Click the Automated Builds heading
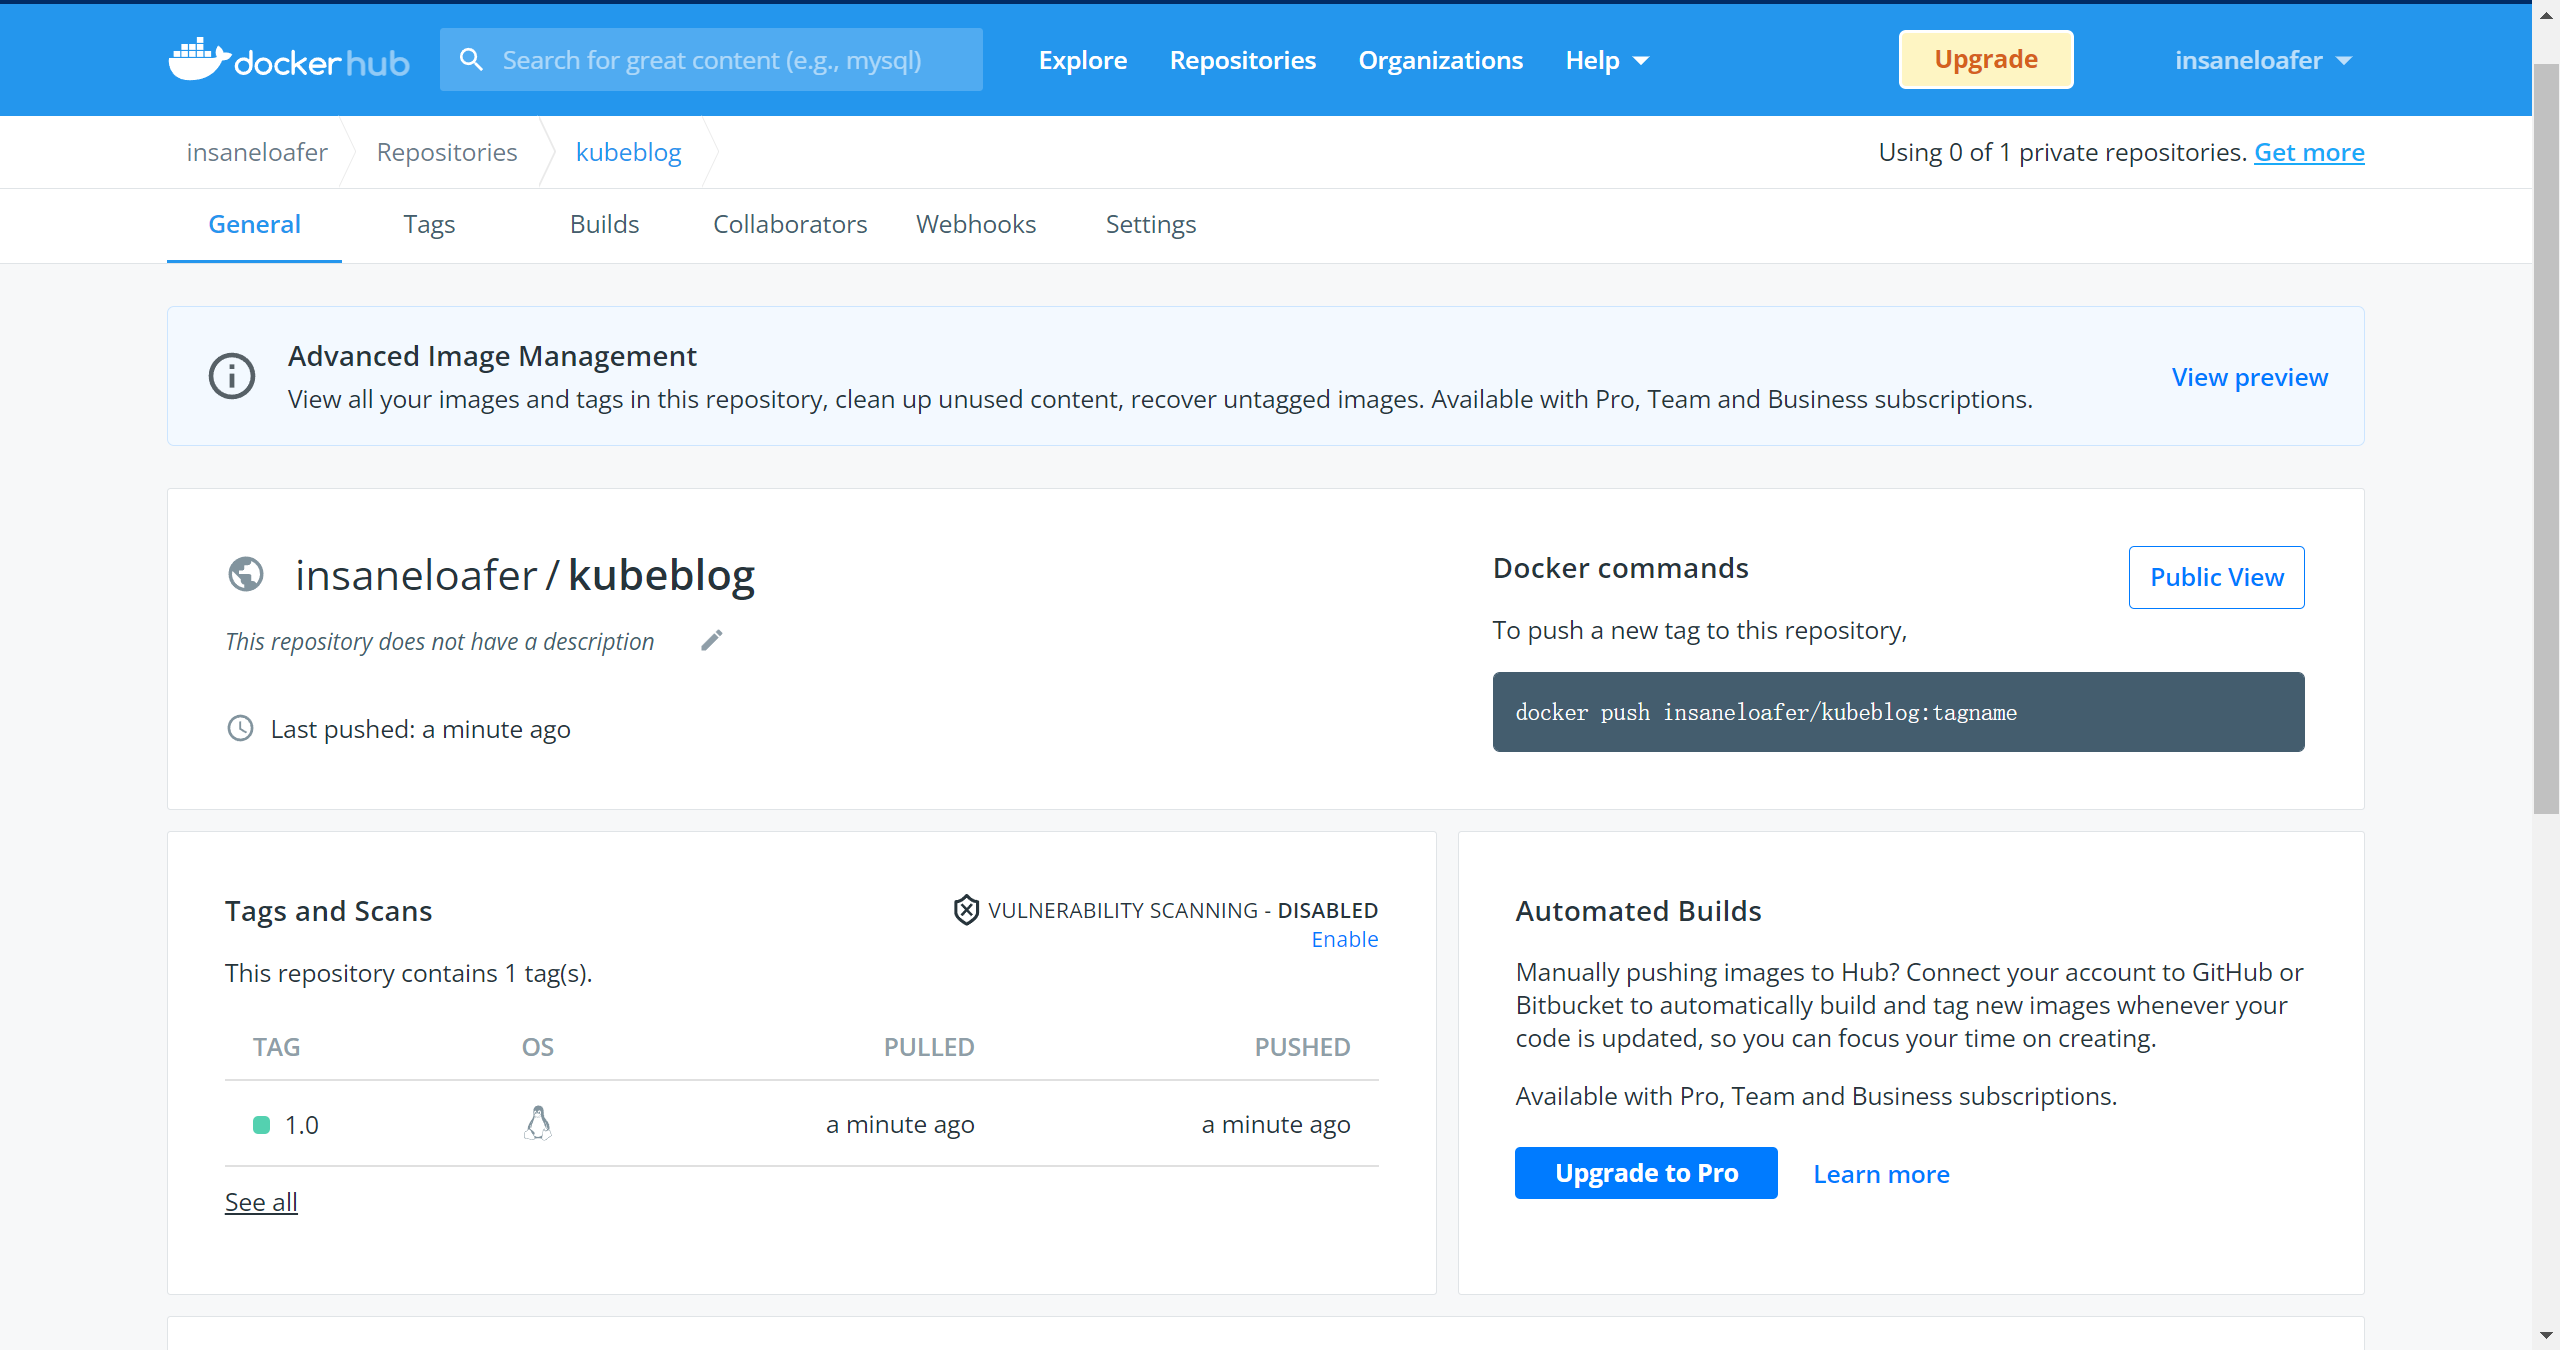This screenshot has width=2560, height=1350. (1638, 911)
